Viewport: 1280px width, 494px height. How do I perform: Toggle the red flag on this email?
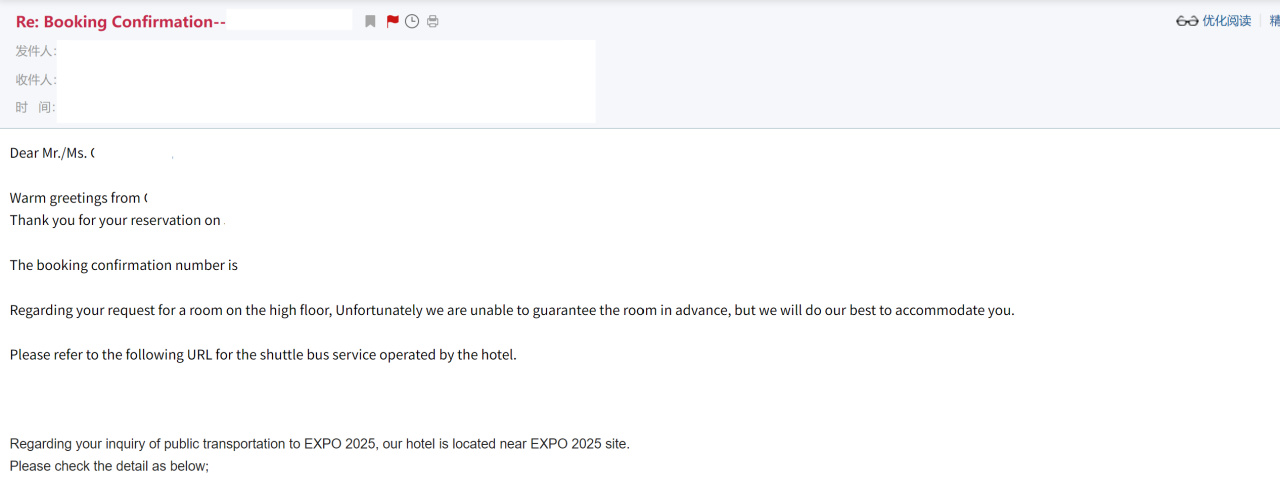(392, 21)
